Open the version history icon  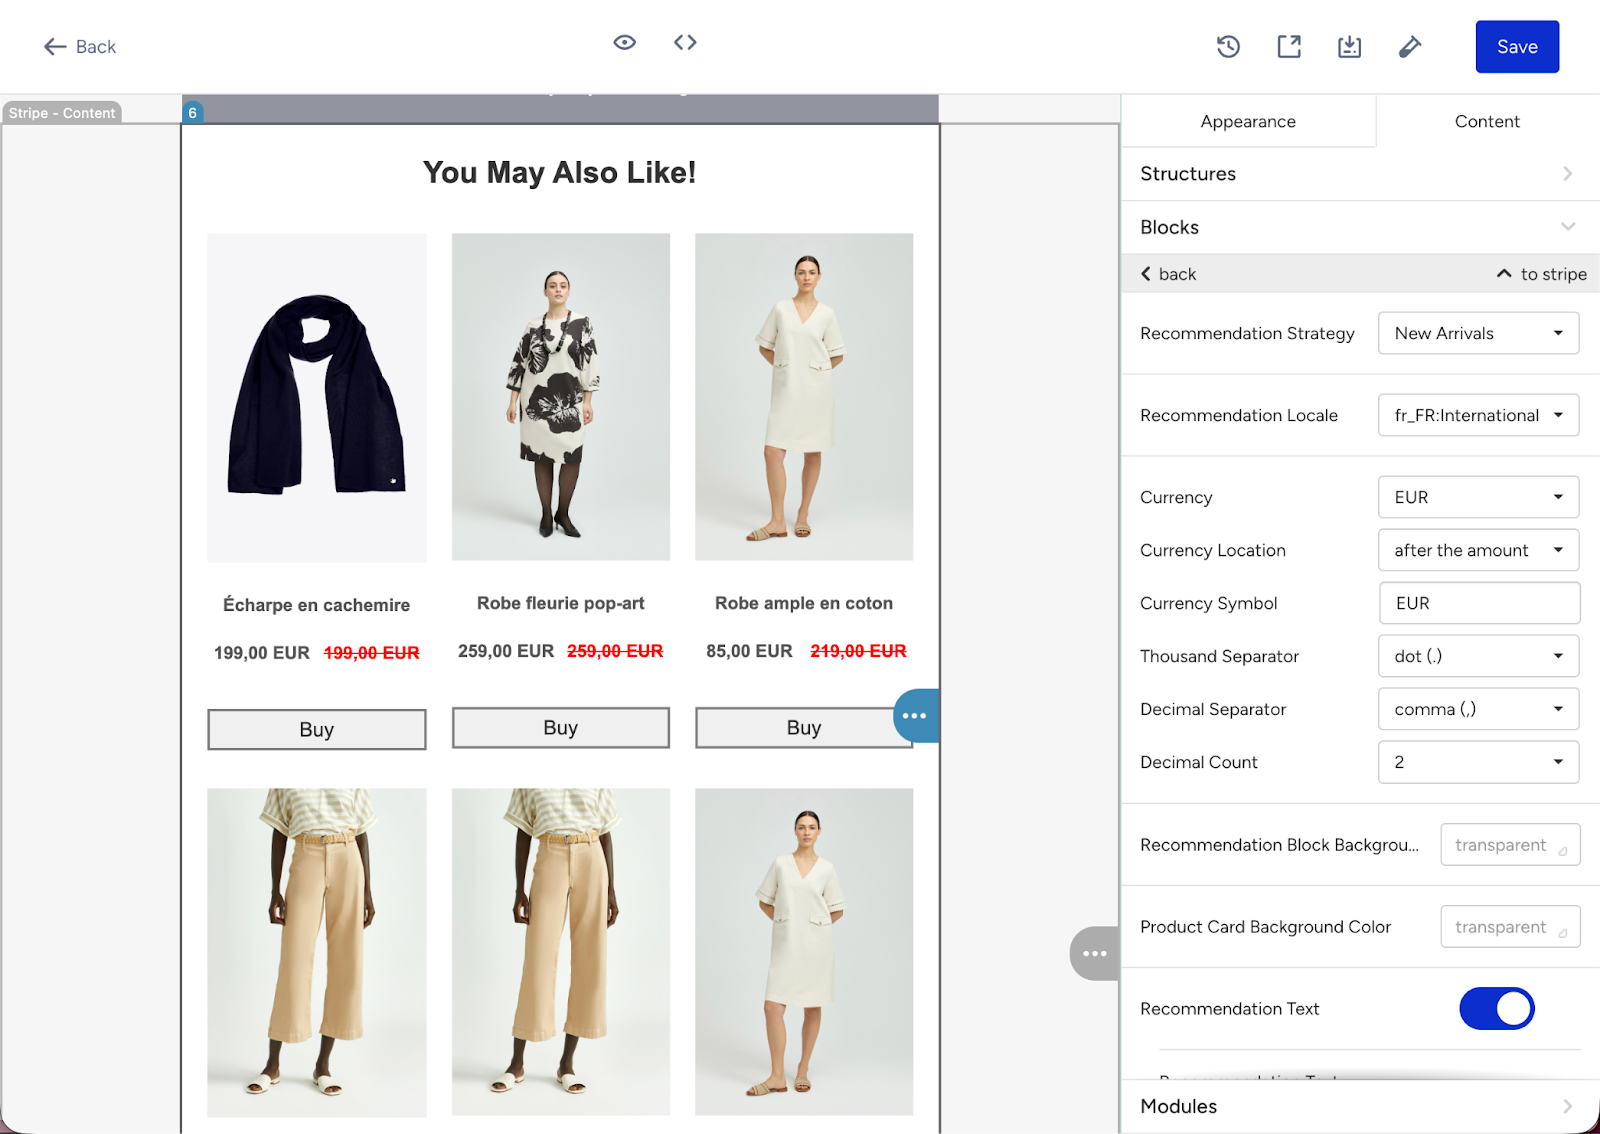click(1228, 46)
